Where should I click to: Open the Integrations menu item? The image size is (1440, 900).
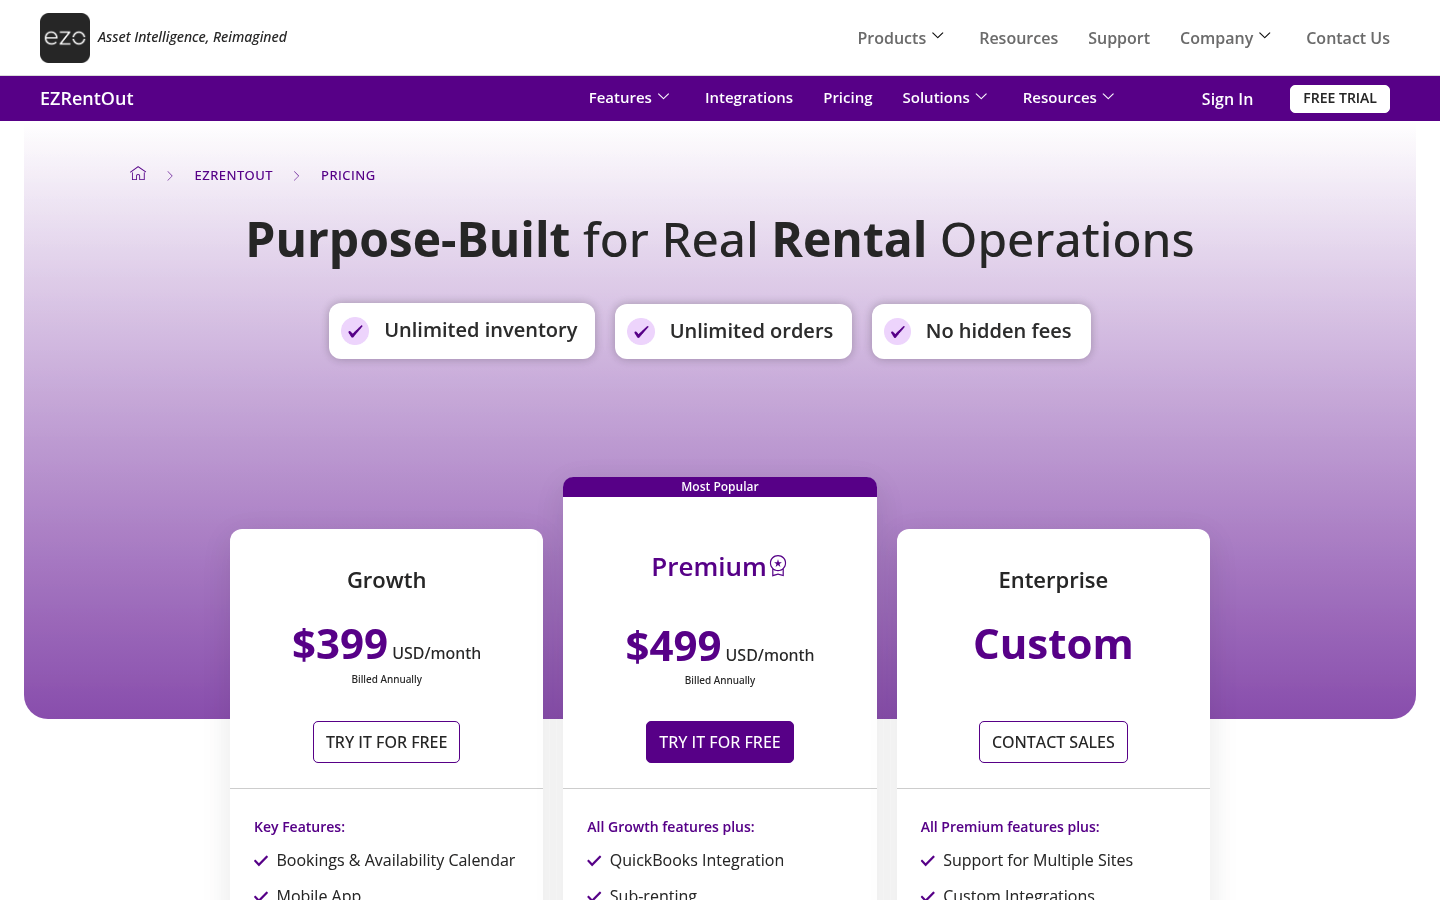[x=749, y=98]
